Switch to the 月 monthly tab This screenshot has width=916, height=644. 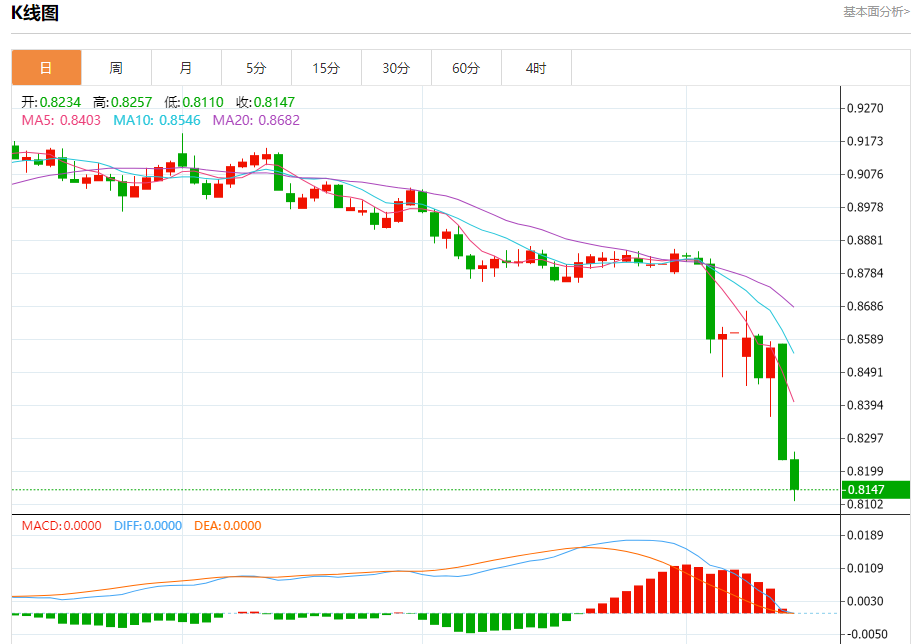tap(186, 68)
